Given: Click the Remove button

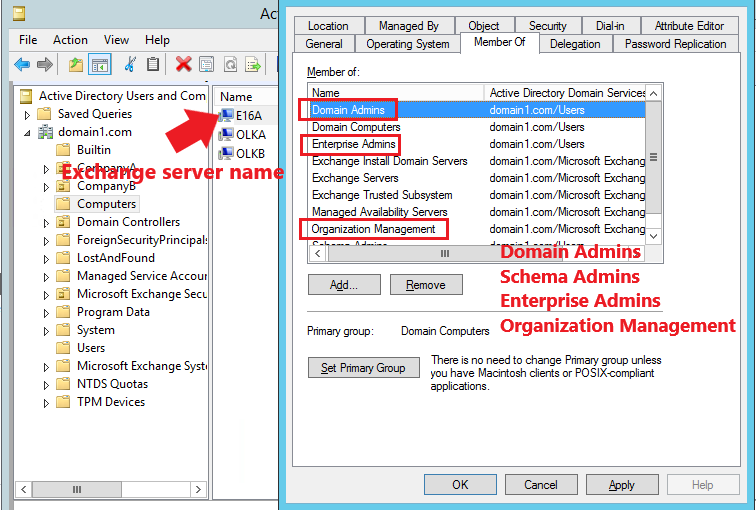Looking at the screenshot, I should (x=426, y=284).
